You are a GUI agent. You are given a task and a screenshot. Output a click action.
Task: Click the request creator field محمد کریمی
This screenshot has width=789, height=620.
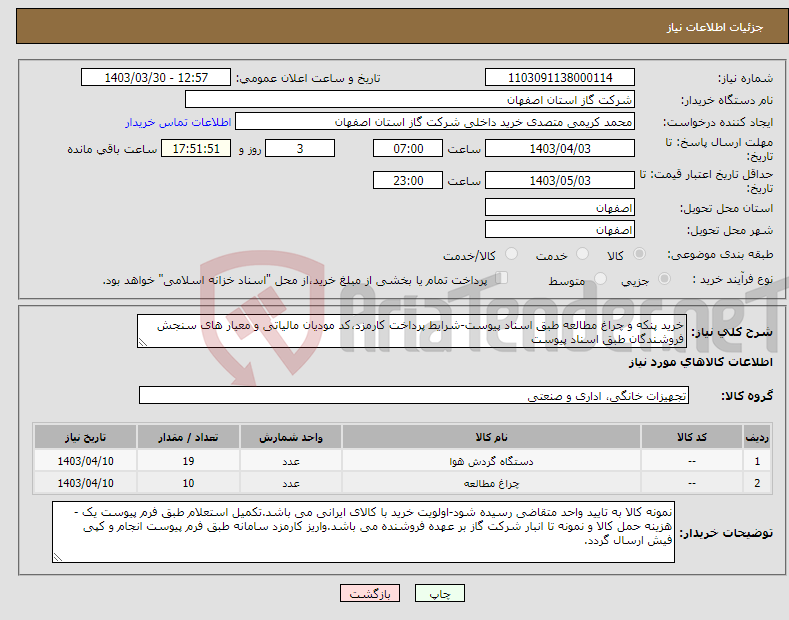(435, 121)
